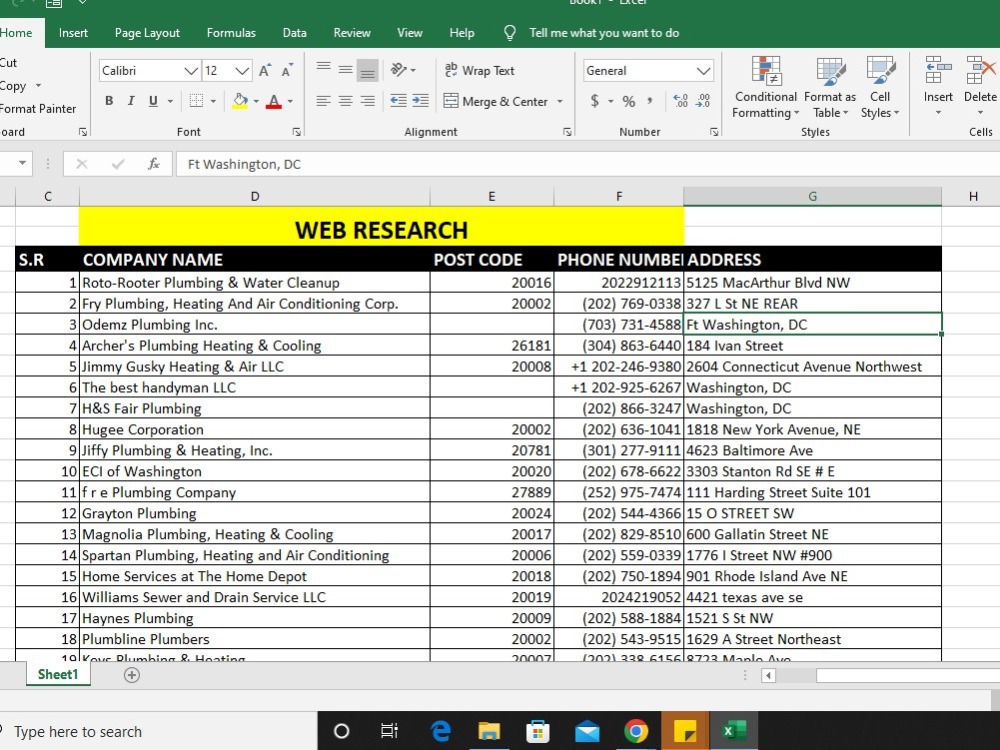Click formula bar text Ft Washington, DC
Screen dimensions: 1000x750
pyautogui.click(x=244, y=165)
